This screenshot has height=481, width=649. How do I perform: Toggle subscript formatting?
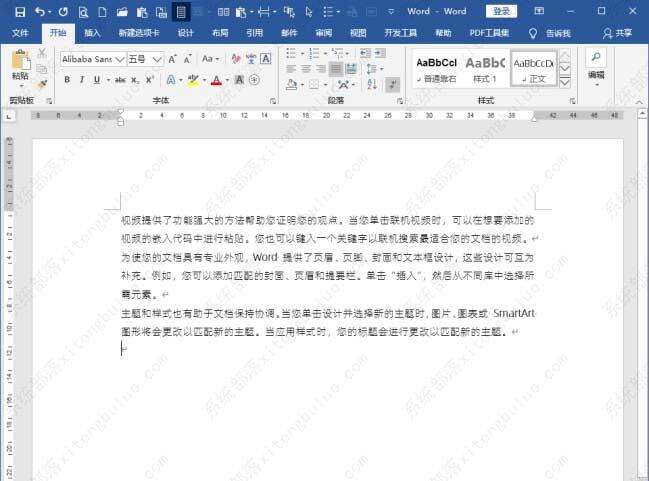point(135,80)
